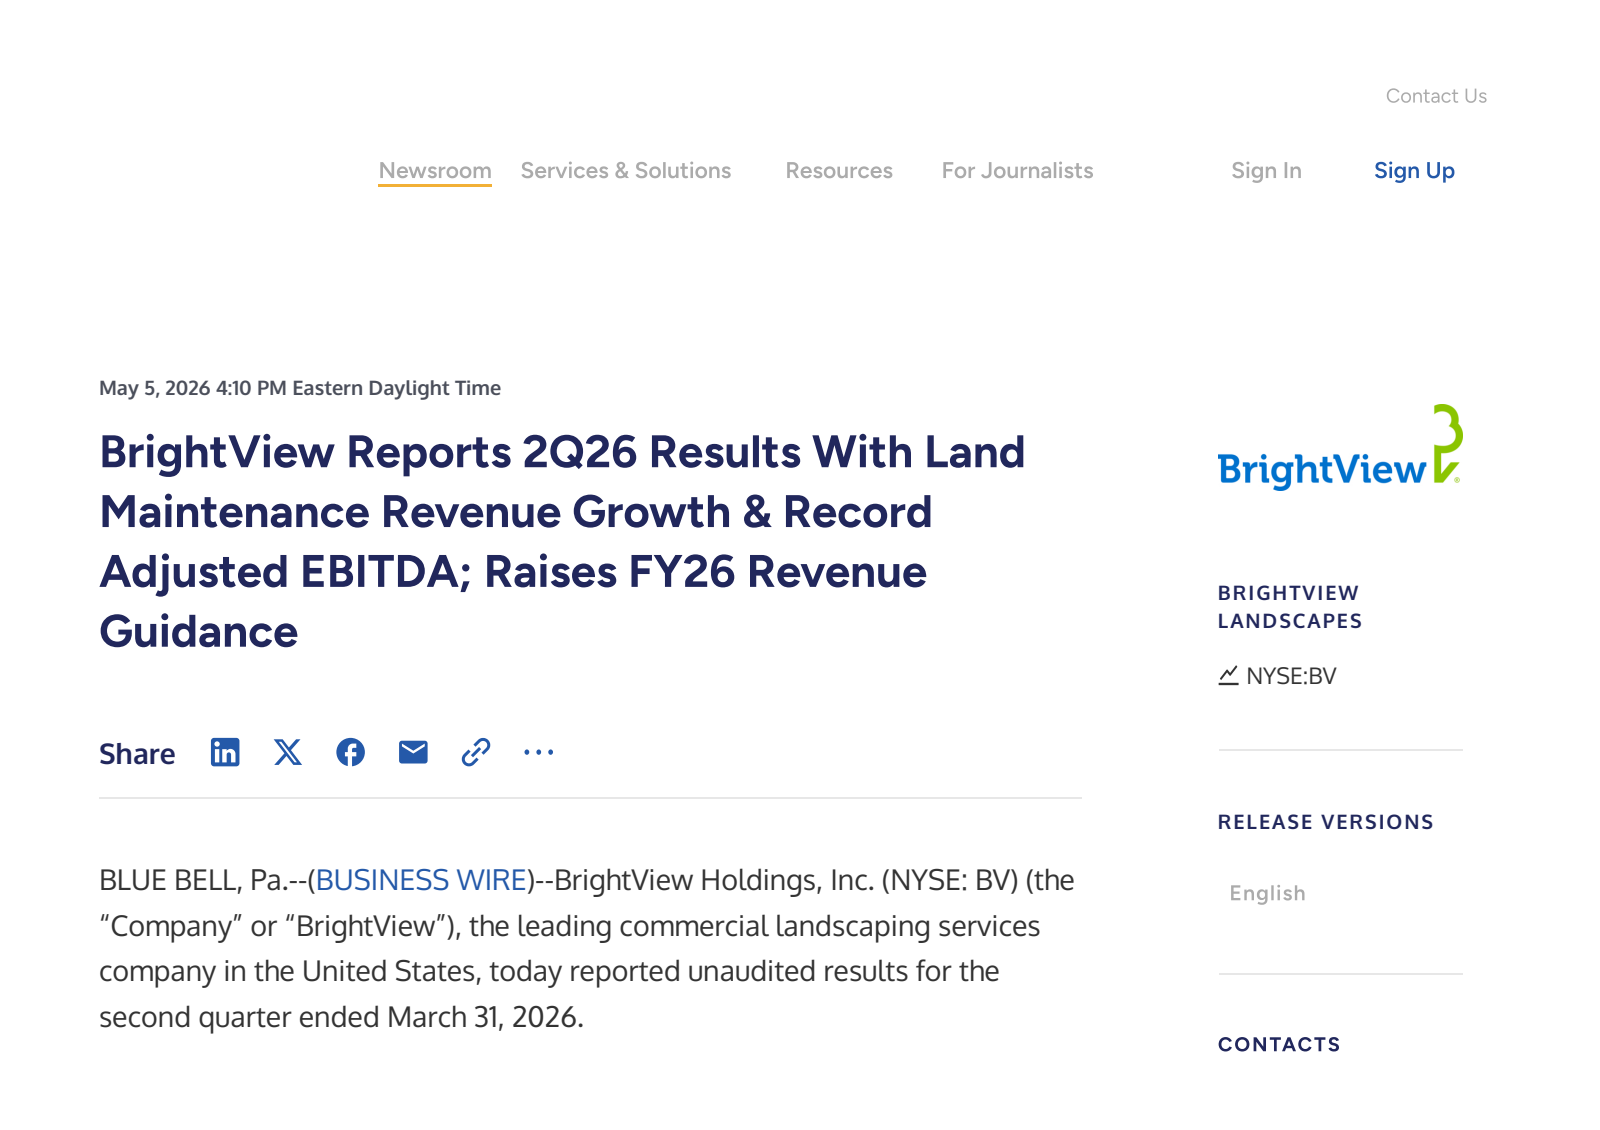Follow the BUSINESS WIRE hyperlink
Screen dimensions: 1600x1130
coord(421,880)
